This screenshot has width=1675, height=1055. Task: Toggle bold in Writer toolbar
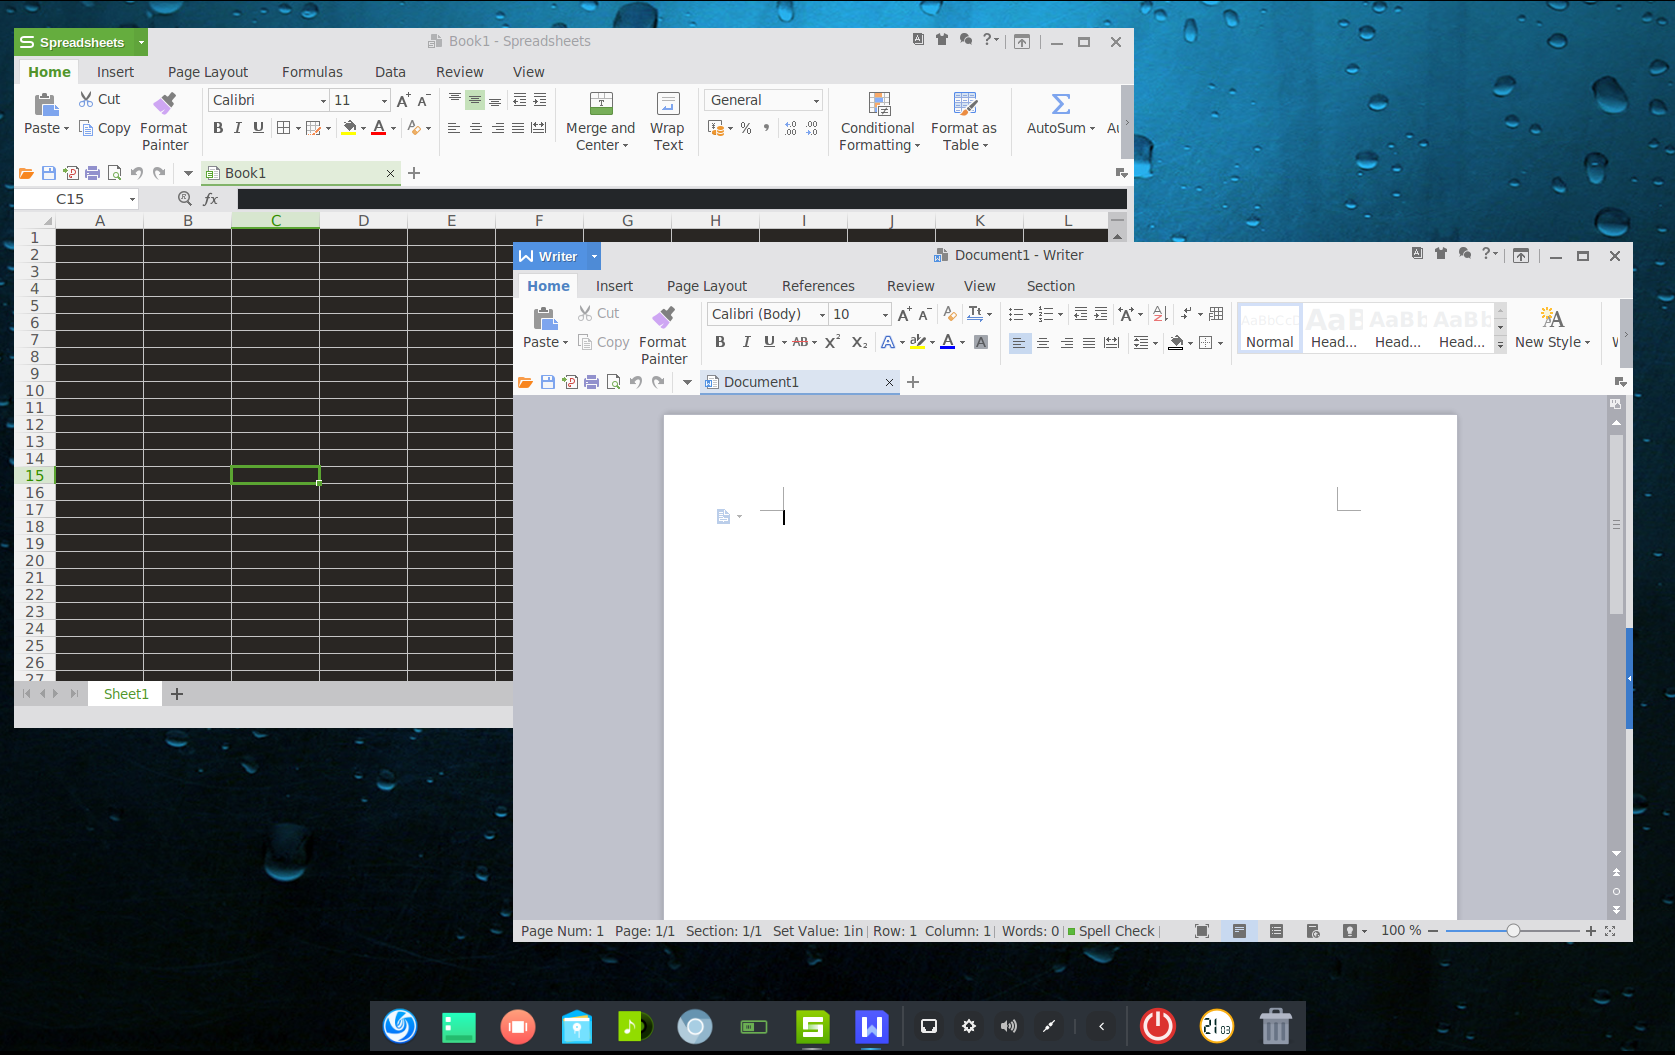(720, 342)
